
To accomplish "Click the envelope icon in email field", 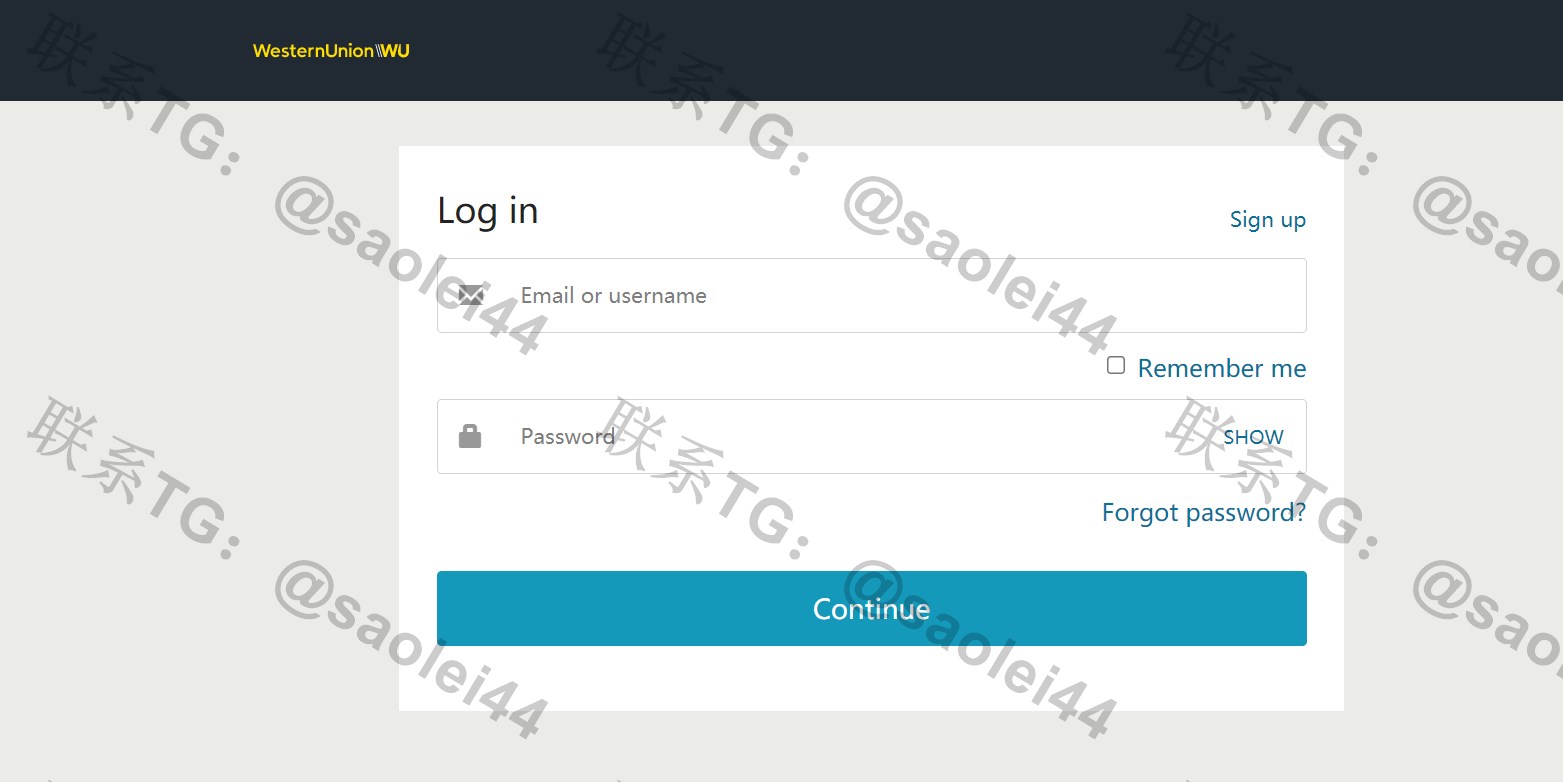I will point(471,295).
